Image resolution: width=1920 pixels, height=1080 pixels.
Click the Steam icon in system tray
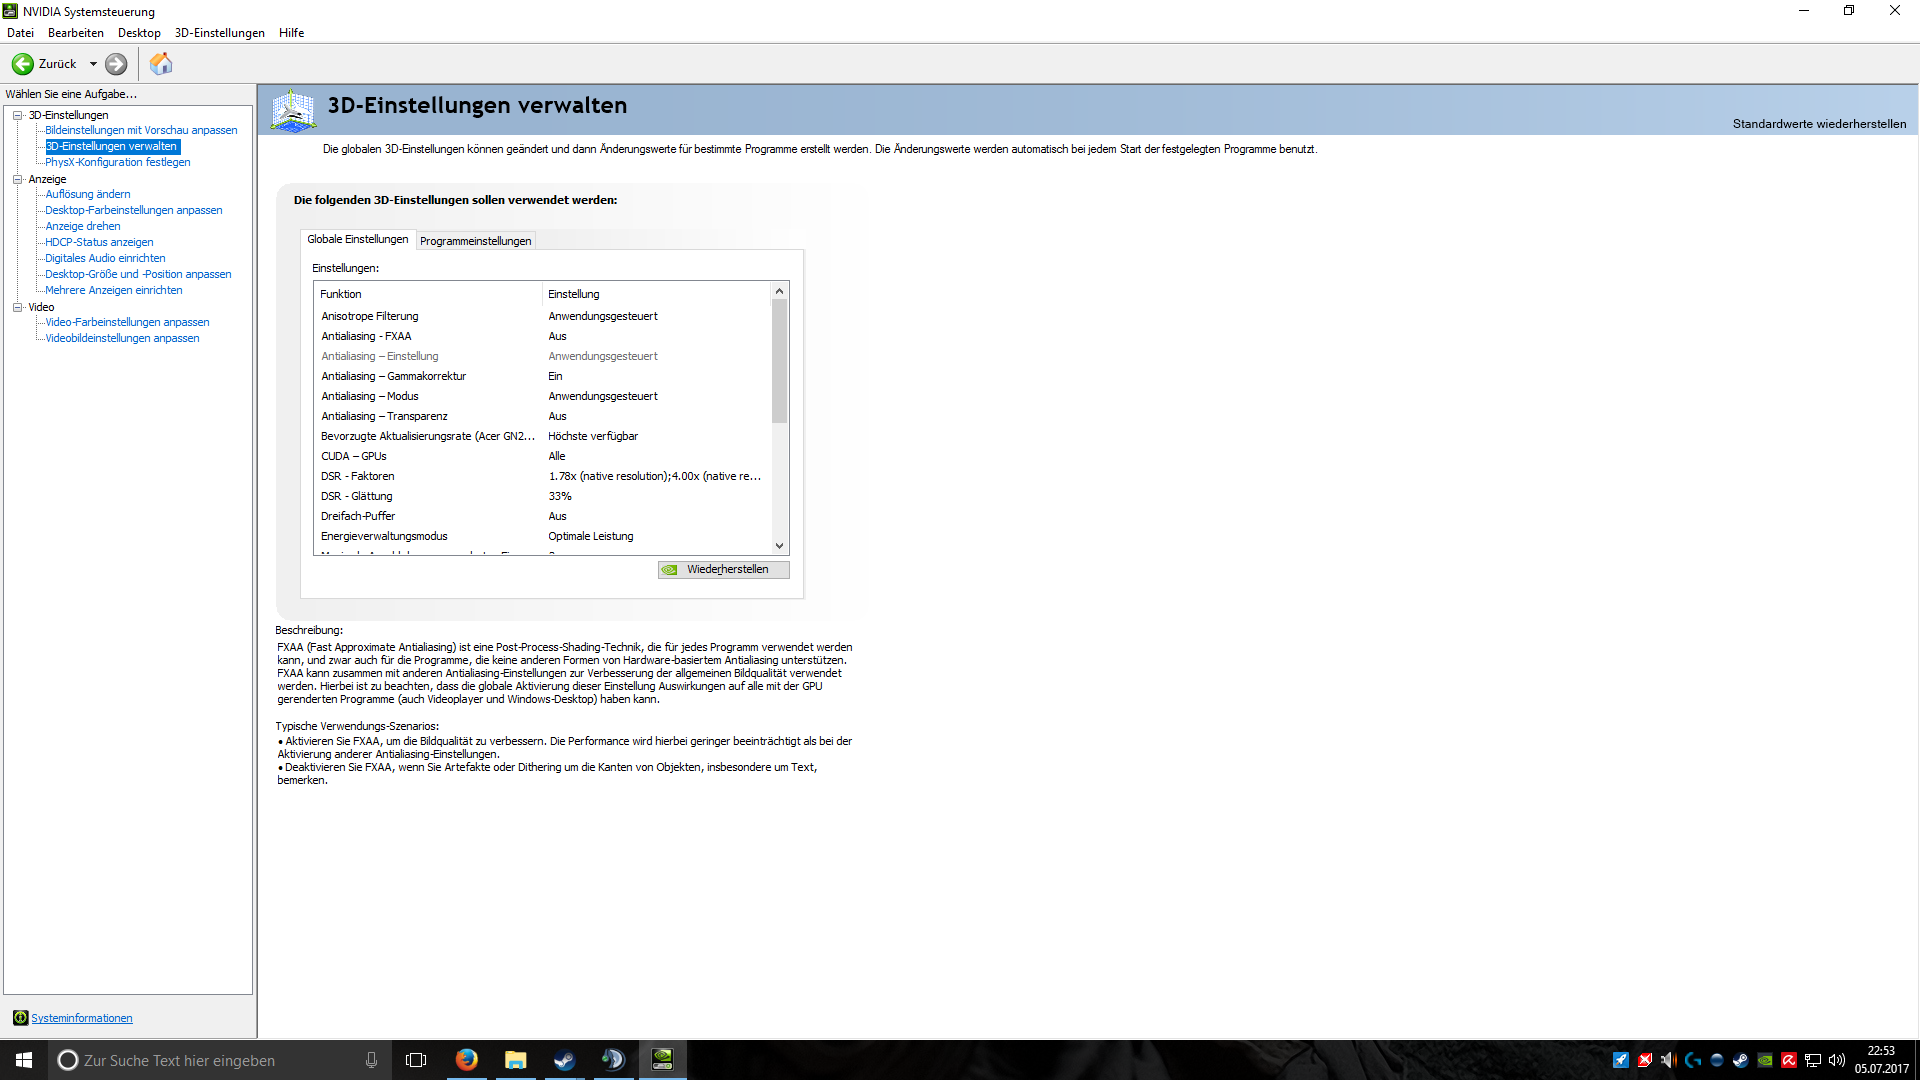point(1741,1060)
